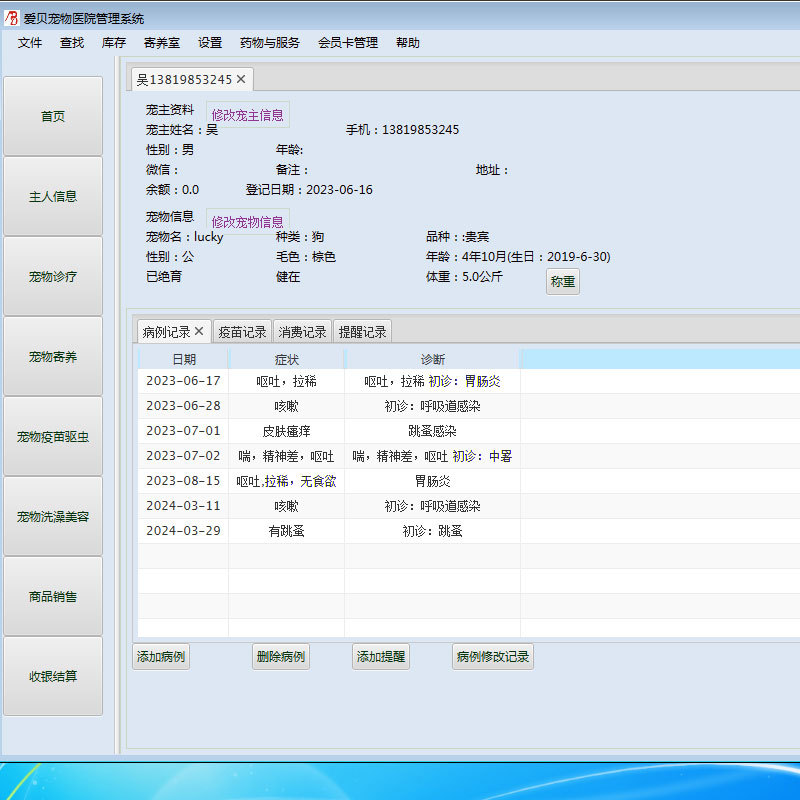Image resolution: width=800 pixels, height=800 pixels.
Task: Click the 删除病例 button
Action: tap(281, 657)
